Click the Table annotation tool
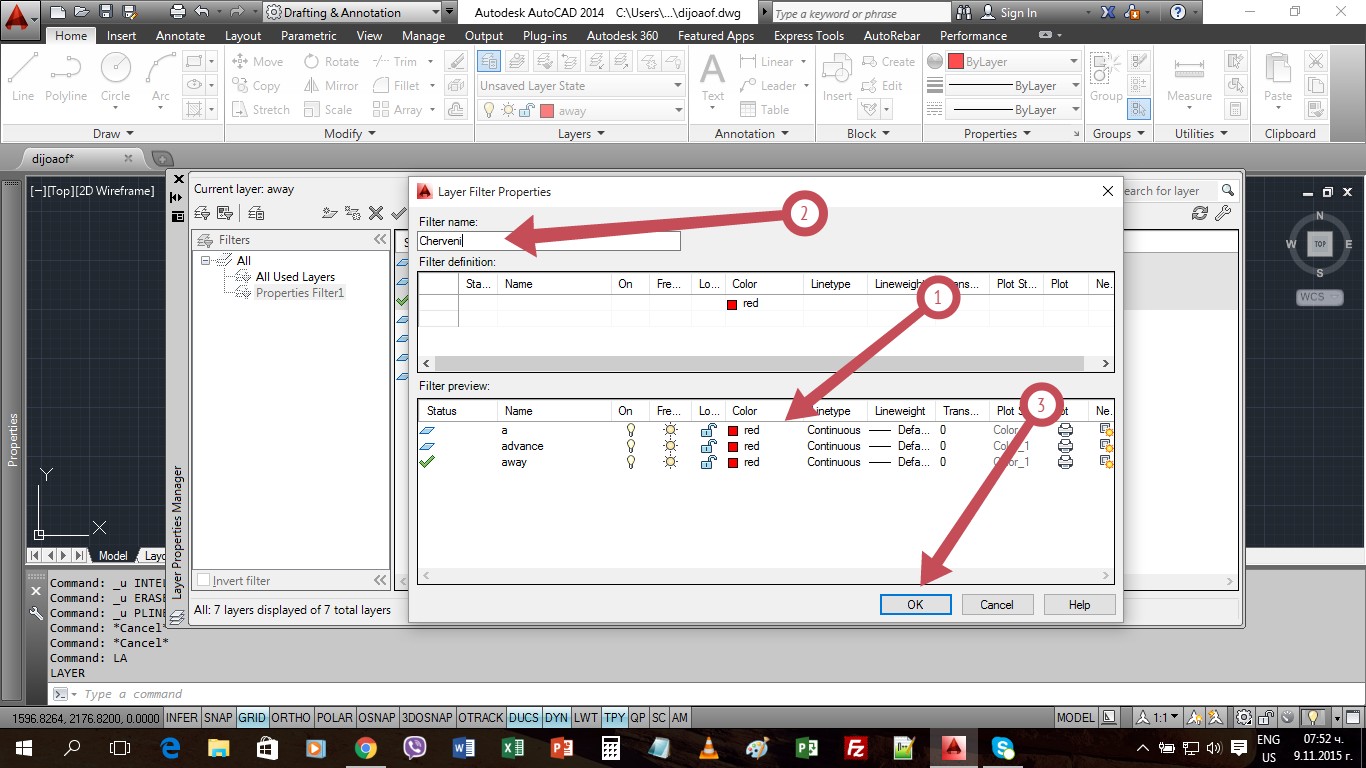Image resolution: width=1366 pixels, height=768 pixels. (x=765, y=110)
